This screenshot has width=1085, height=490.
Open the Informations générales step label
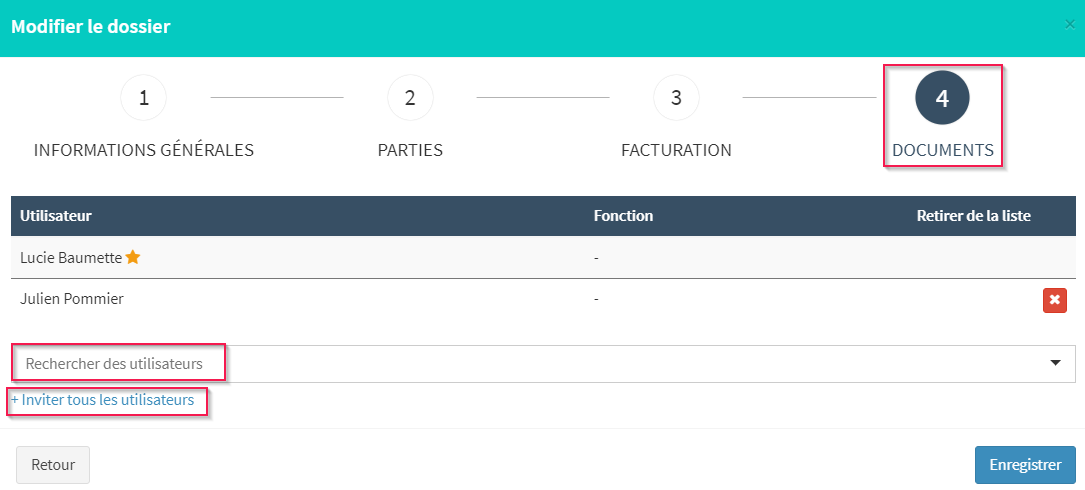tap(144, 150)
